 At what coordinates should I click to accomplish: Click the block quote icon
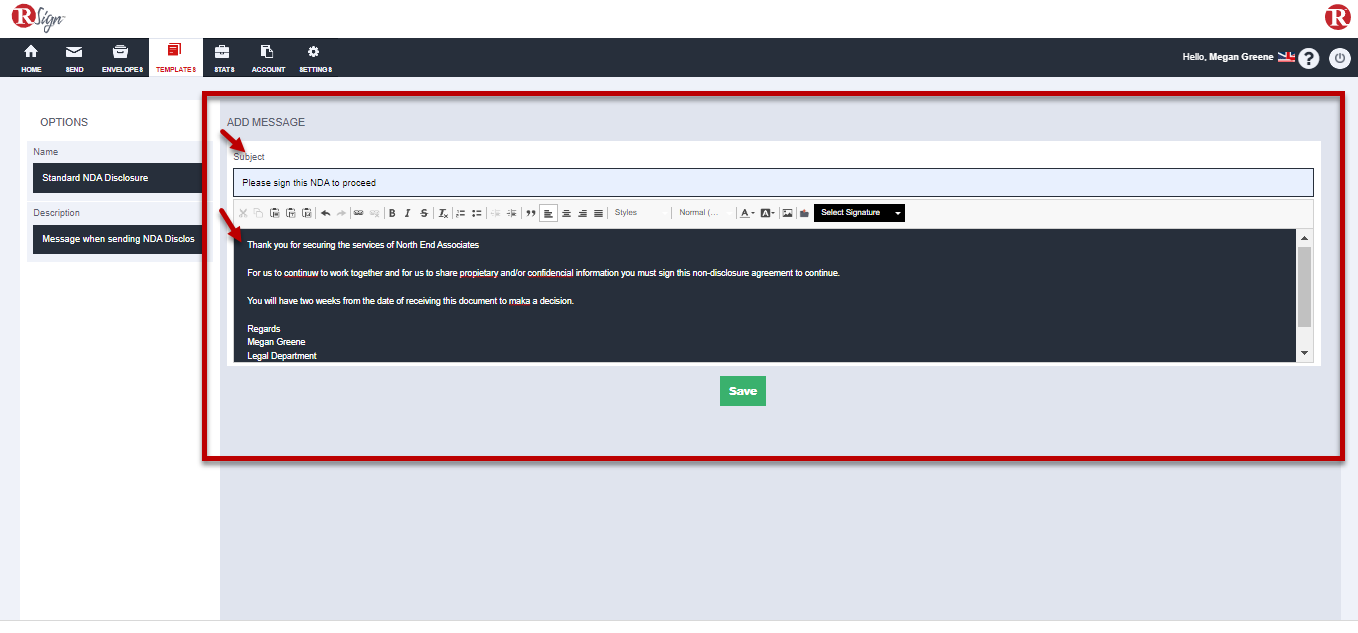531,213
